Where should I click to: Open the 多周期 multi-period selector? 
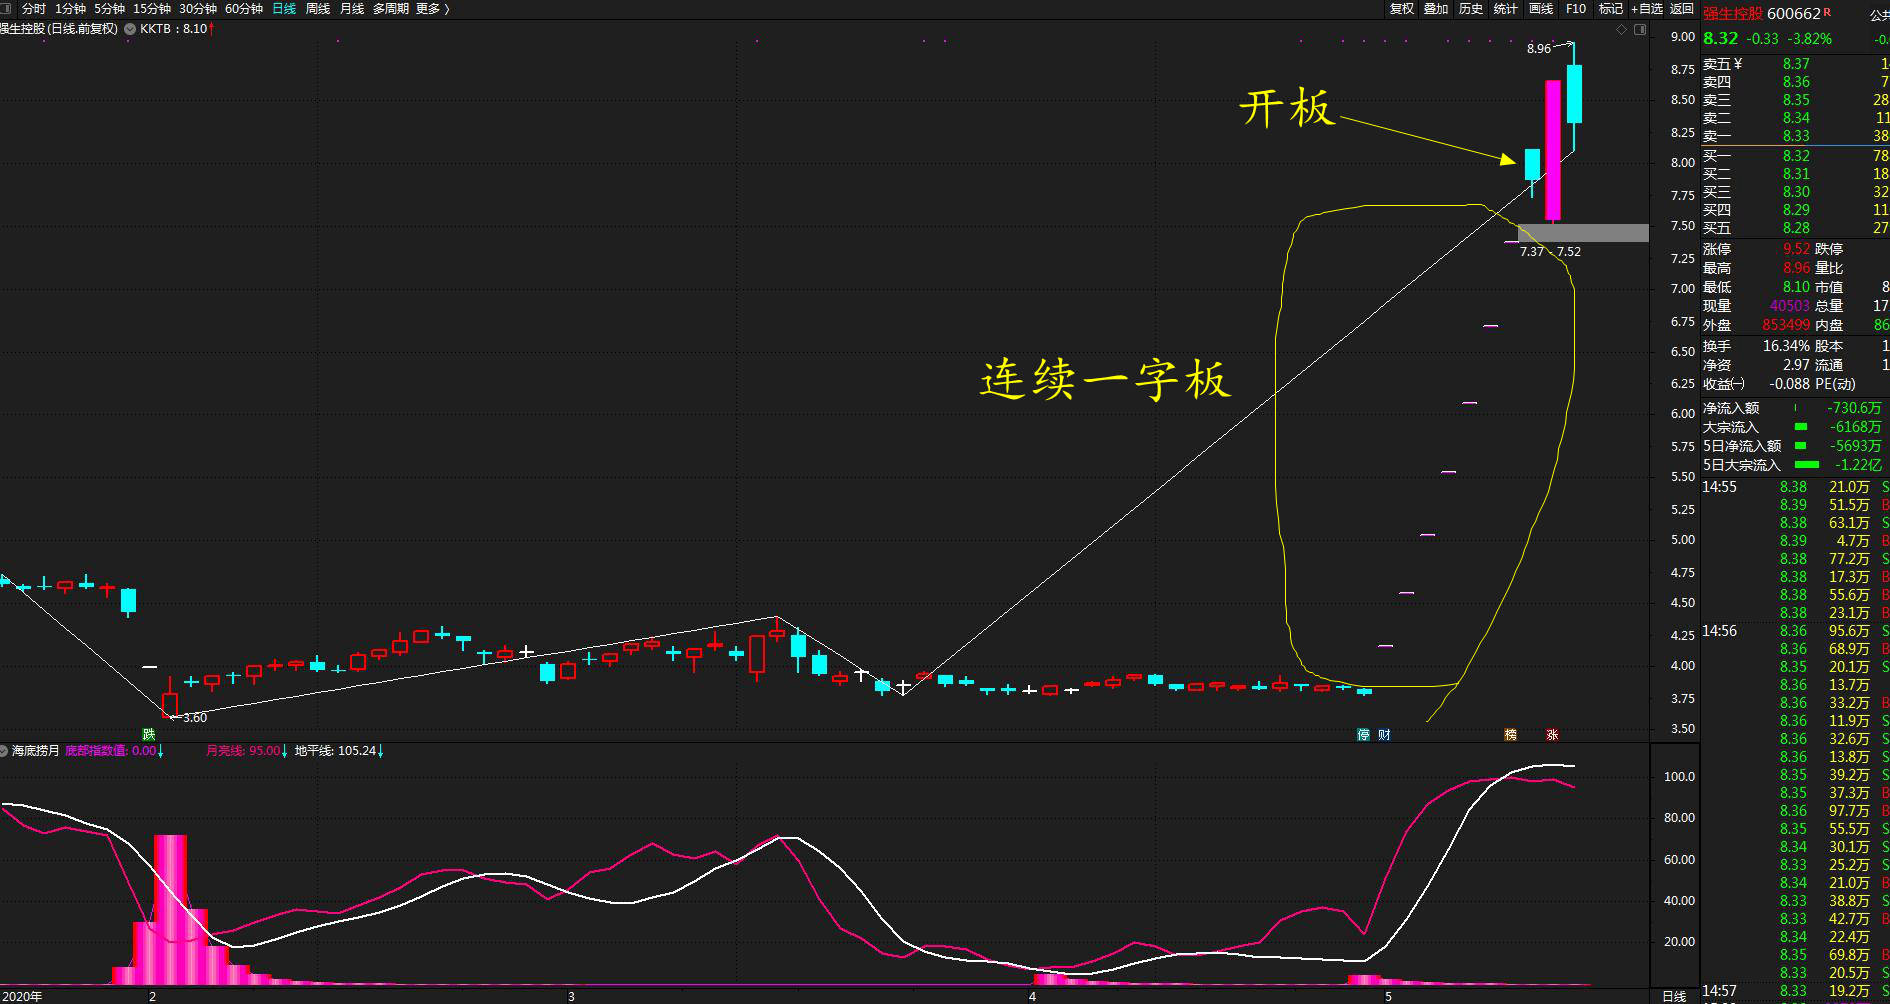(390, 8)
